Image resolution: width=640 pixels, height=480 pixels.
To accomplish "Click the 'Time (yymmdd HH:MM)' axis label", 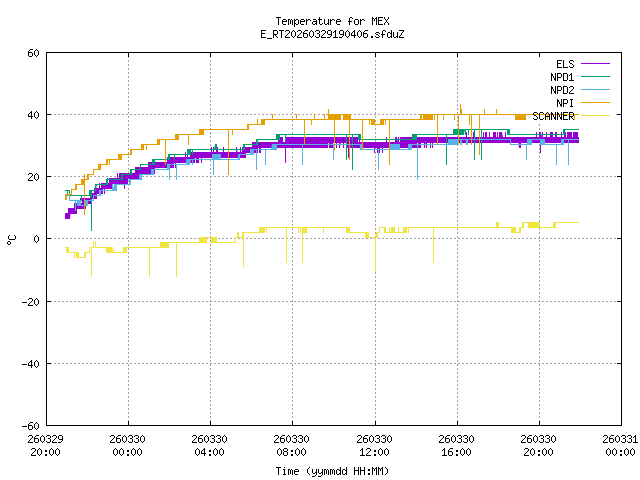I will coord(332,471).
